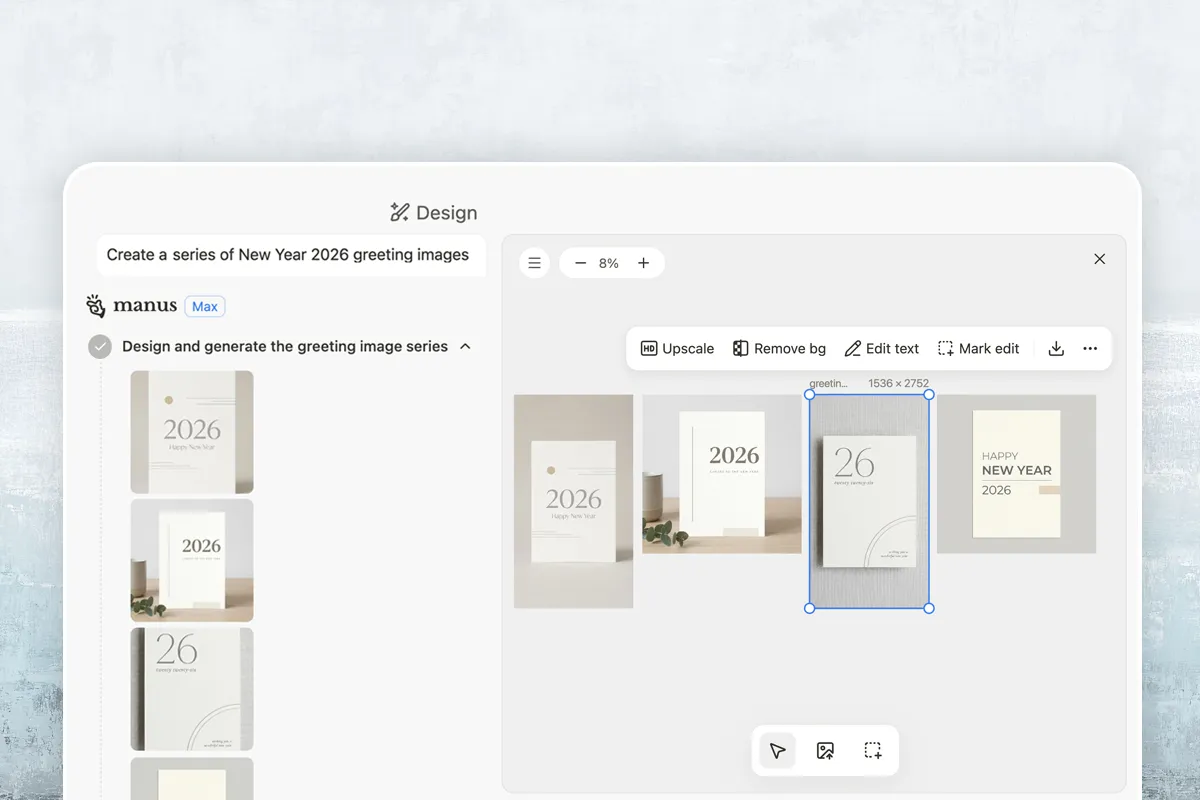
Task: Click the image upload tool
Action: point(825,751)
